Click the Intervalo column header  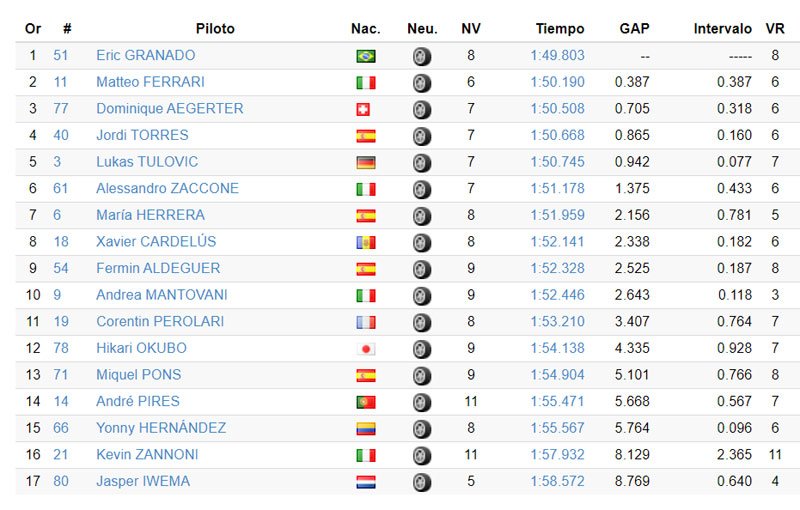(722, 29)
